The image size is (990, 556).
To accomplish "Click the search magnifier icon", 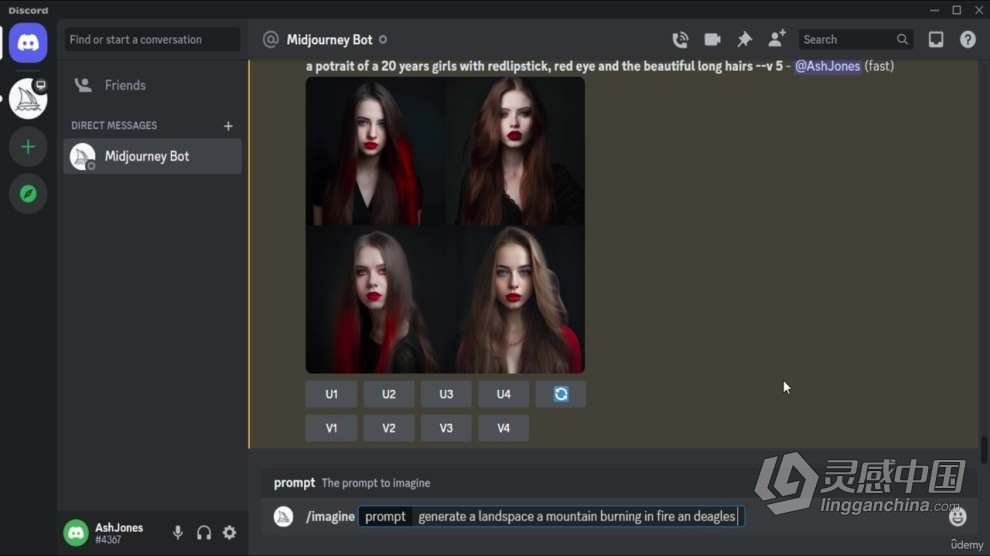I will [x=902, y=40].
